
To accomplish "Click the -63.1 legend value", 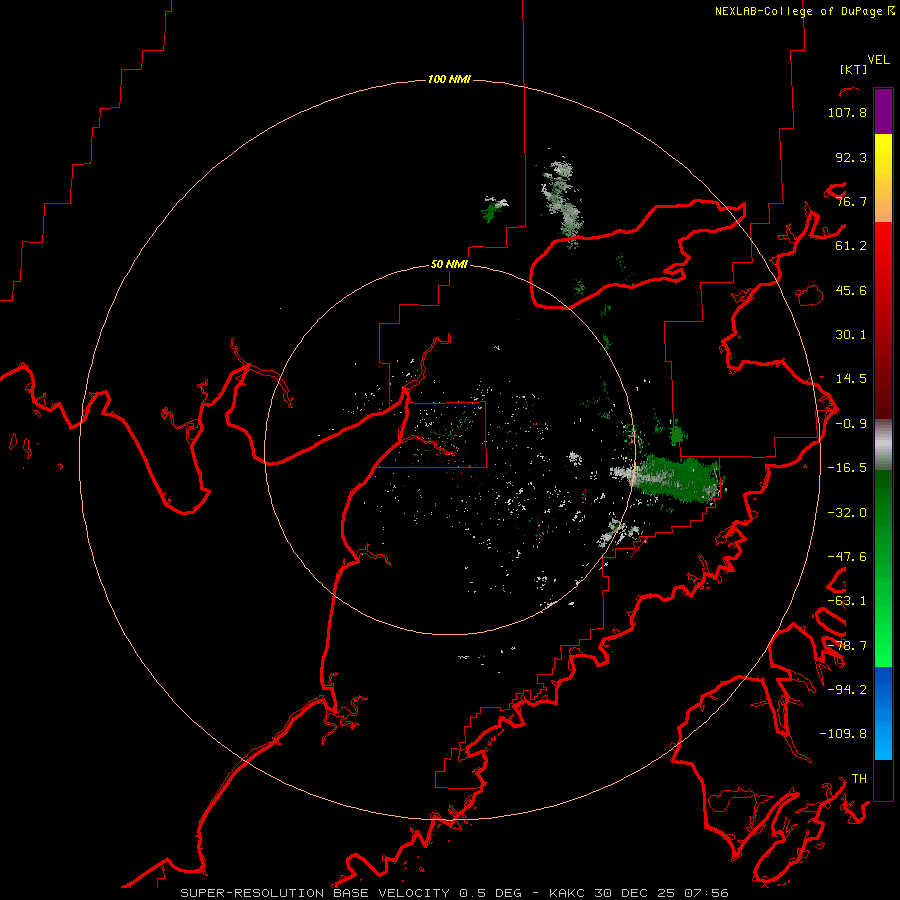I will point(847,601).
